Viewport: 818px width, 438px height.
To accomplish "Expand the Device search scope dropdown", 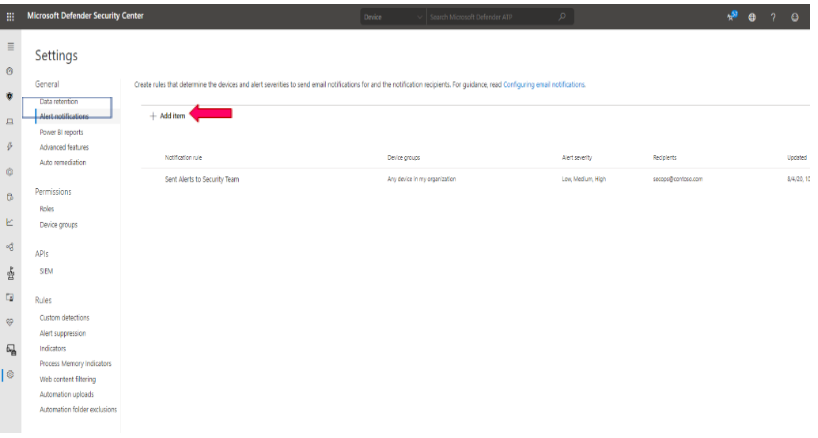I will click(x=393, y=17).
